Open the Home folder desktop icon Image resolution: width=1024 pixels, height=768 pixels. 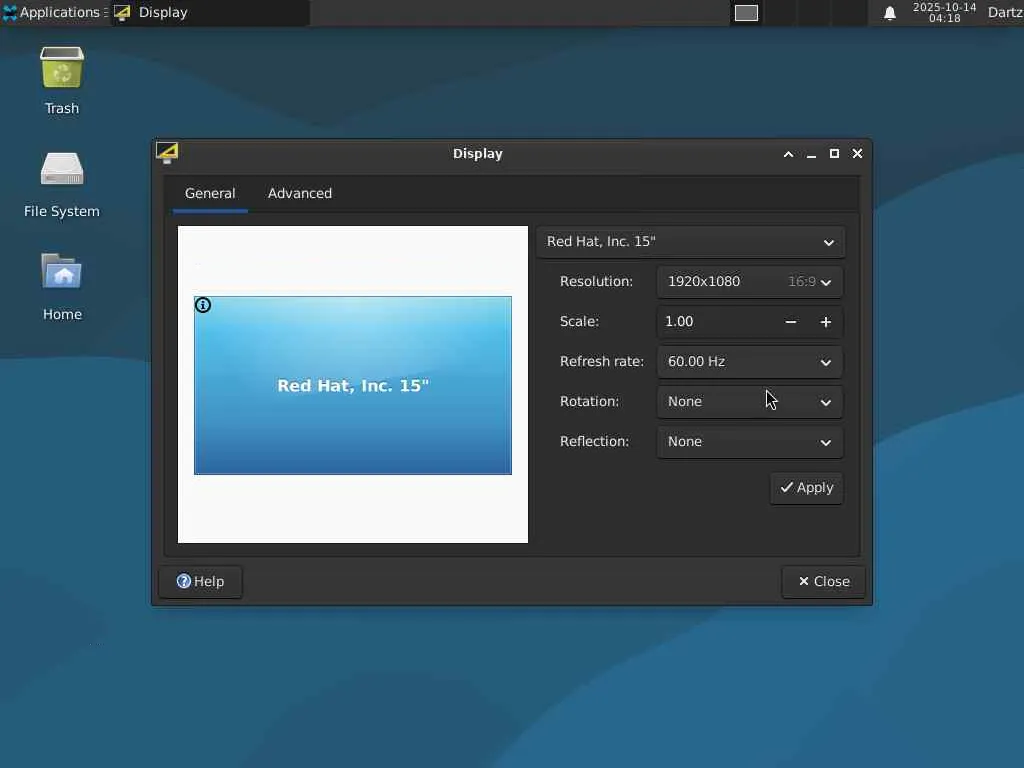(62, 272)
